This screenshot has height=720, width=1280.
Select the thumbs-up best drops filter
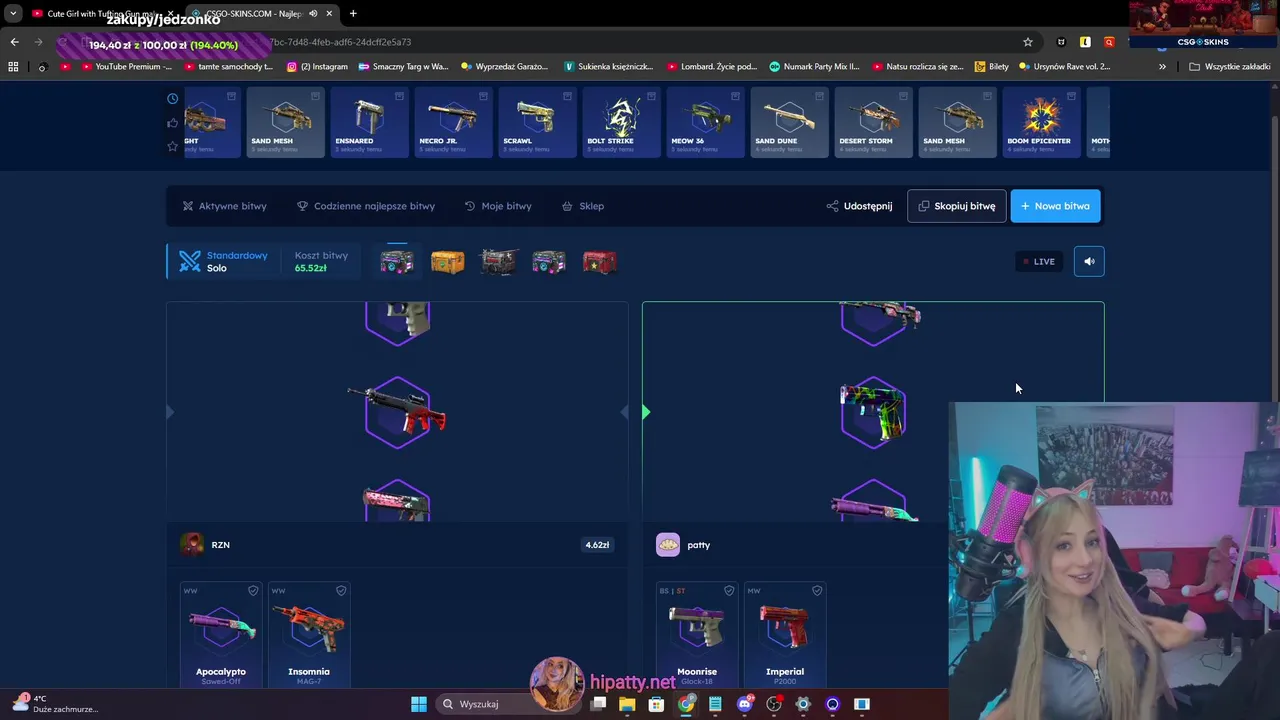[172, 122]
